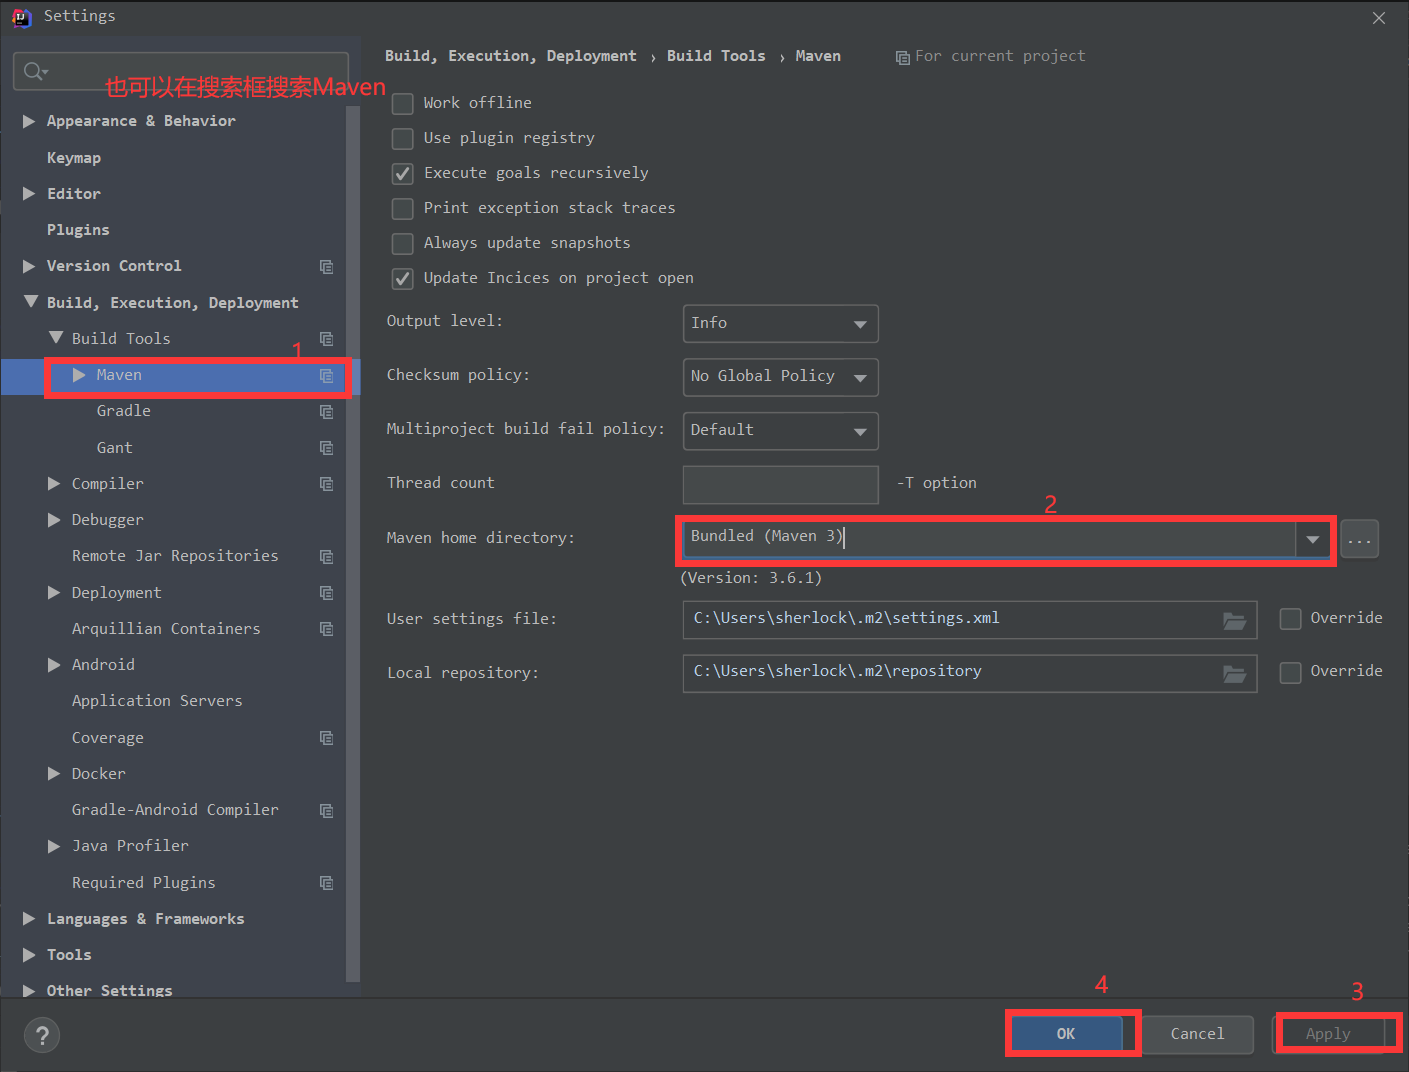The image size is (1409, 1072).
Task: Click the OK button
Action: coord(1066,1034)
